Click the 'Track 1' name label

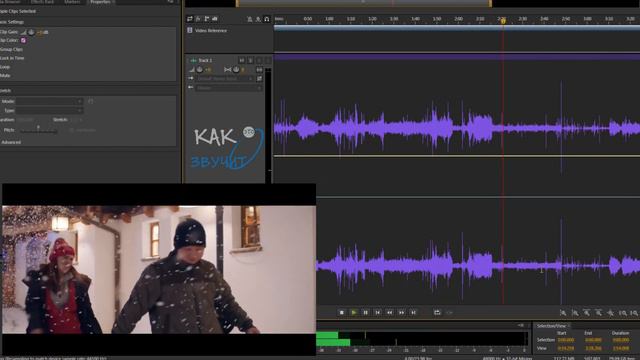click(205, 60)
